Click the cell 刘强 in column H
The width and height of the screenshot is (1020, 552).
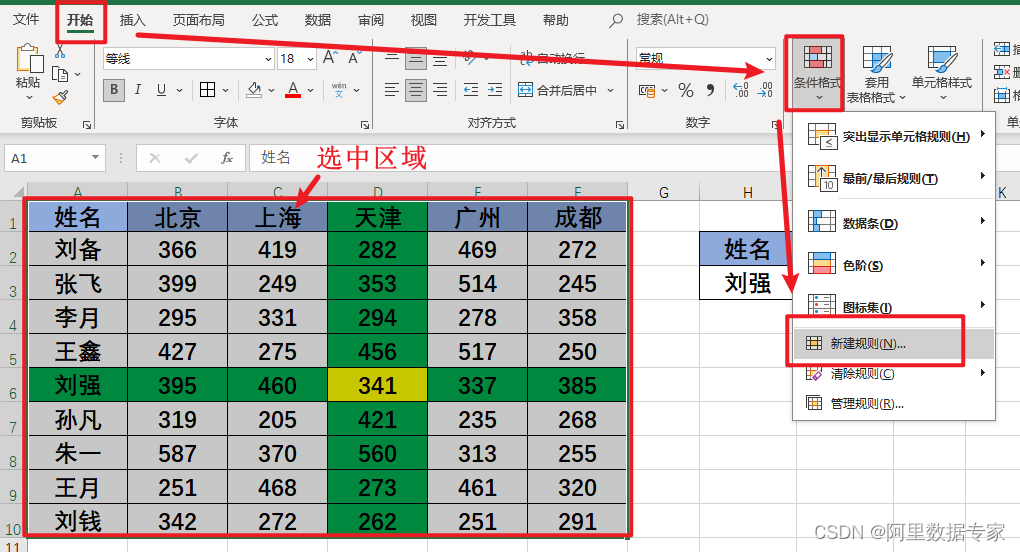pos(748,283)
